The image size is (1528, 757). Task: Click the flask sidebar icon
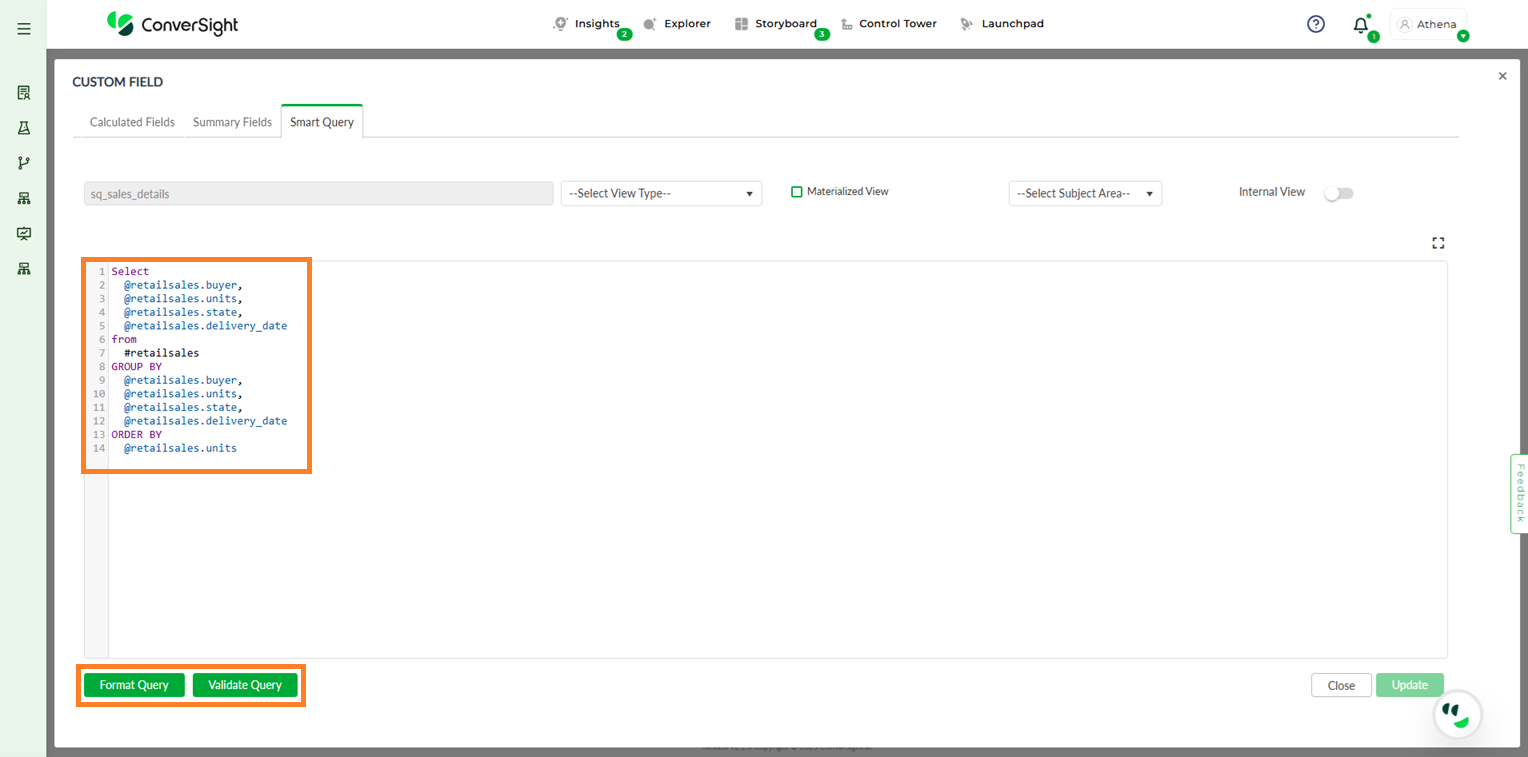(24, 128)
